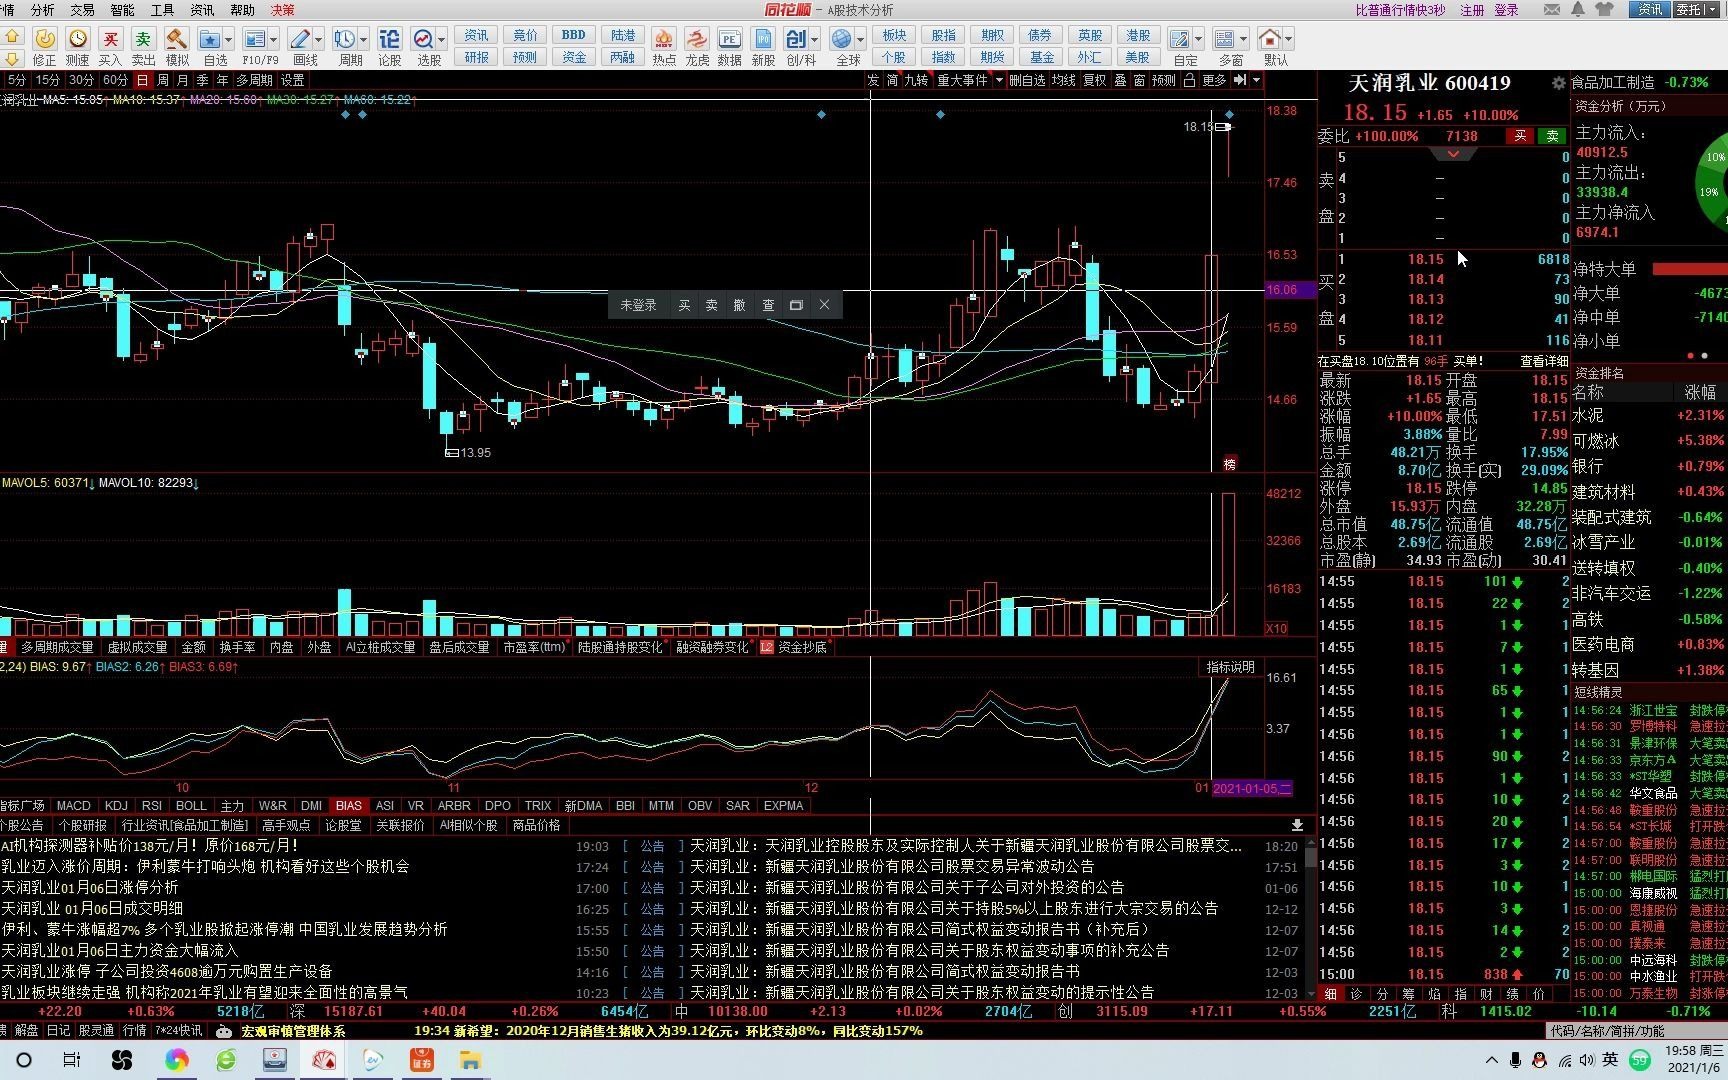Click the 登录 login link

(1507, 10)
